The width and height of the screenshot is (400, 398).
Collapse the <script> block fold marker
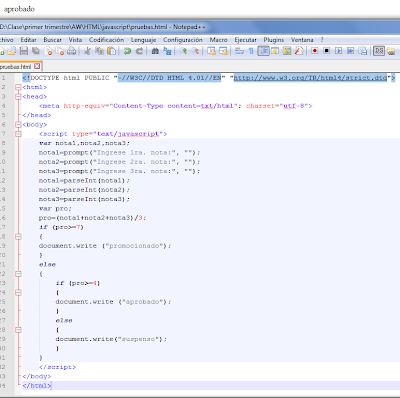coord(18,134)
